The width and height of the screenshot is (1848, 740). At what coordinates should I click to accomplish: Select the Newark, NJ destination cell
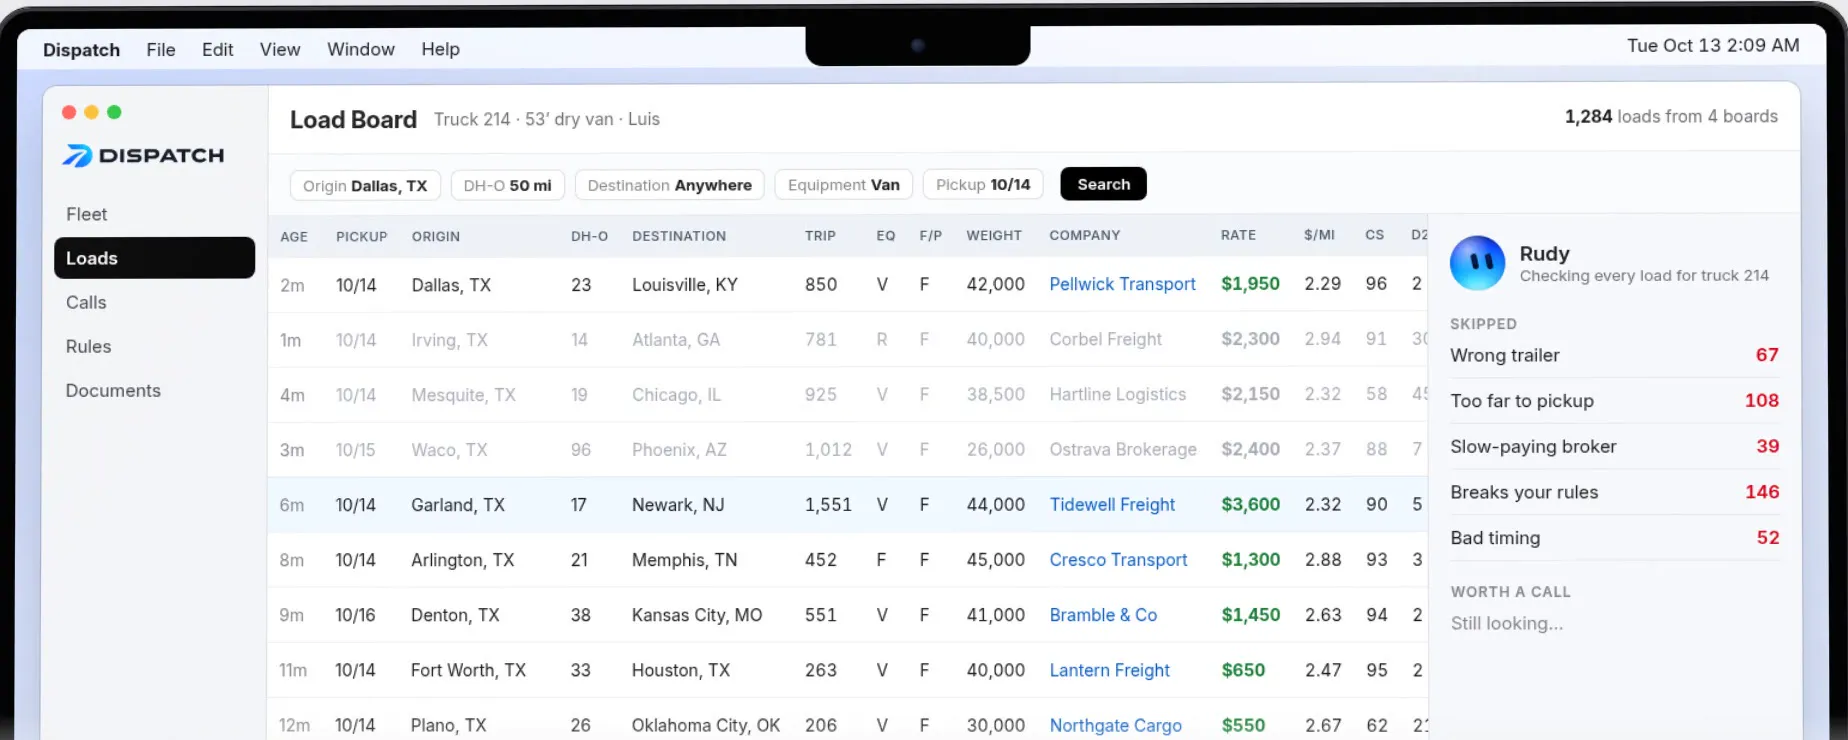pyautogui.click(x=678, y=505)
